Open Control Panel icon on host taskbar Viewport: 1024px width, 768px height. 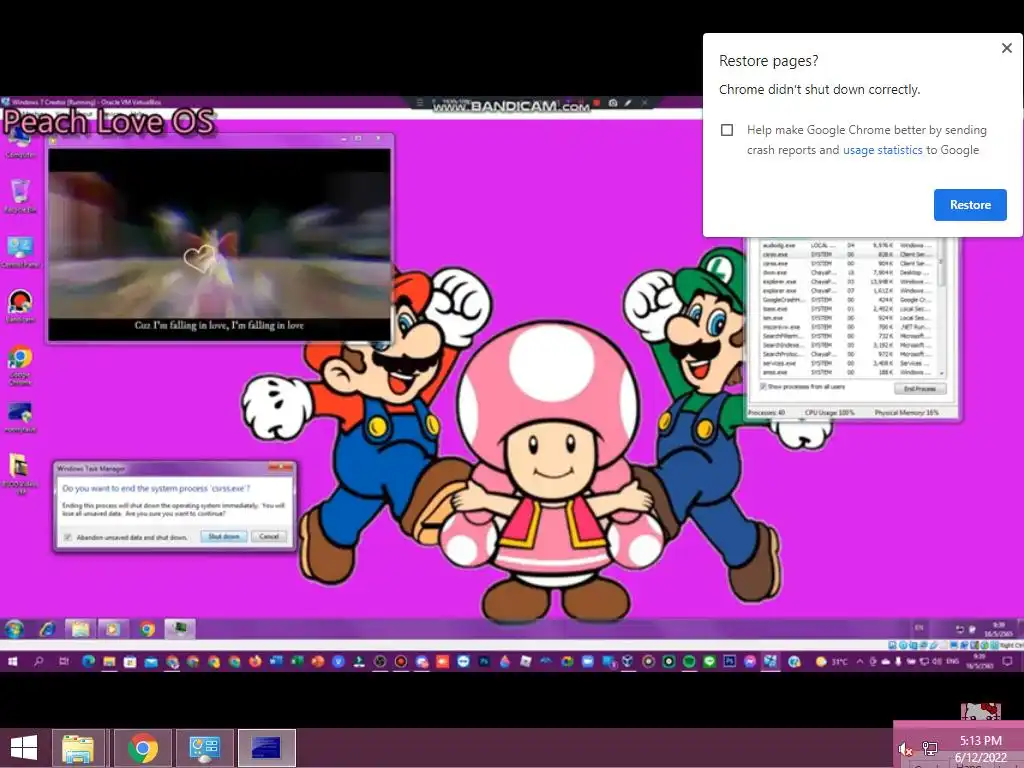pyautogui.click(x=204, y=748)
